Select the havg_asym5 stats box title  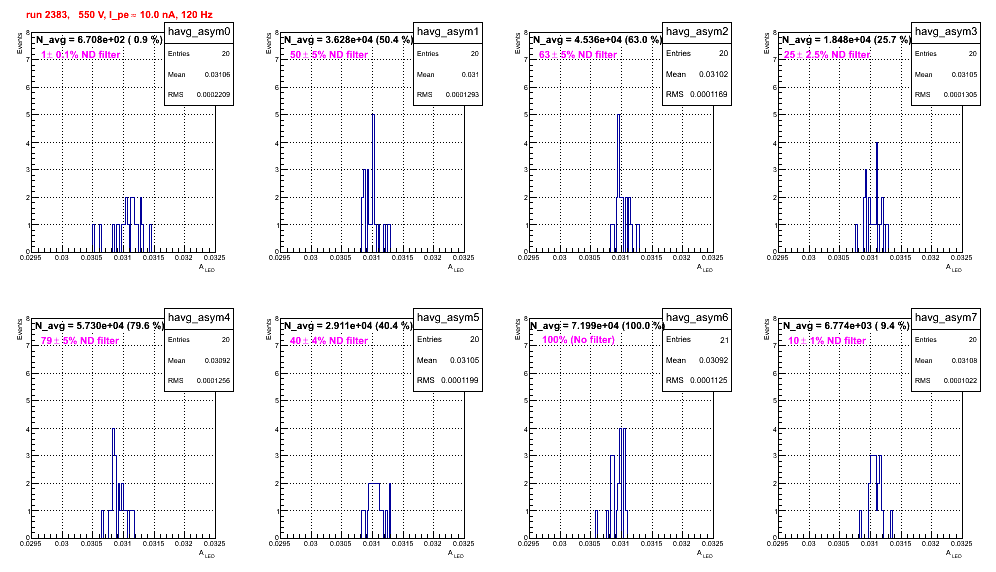448,318
